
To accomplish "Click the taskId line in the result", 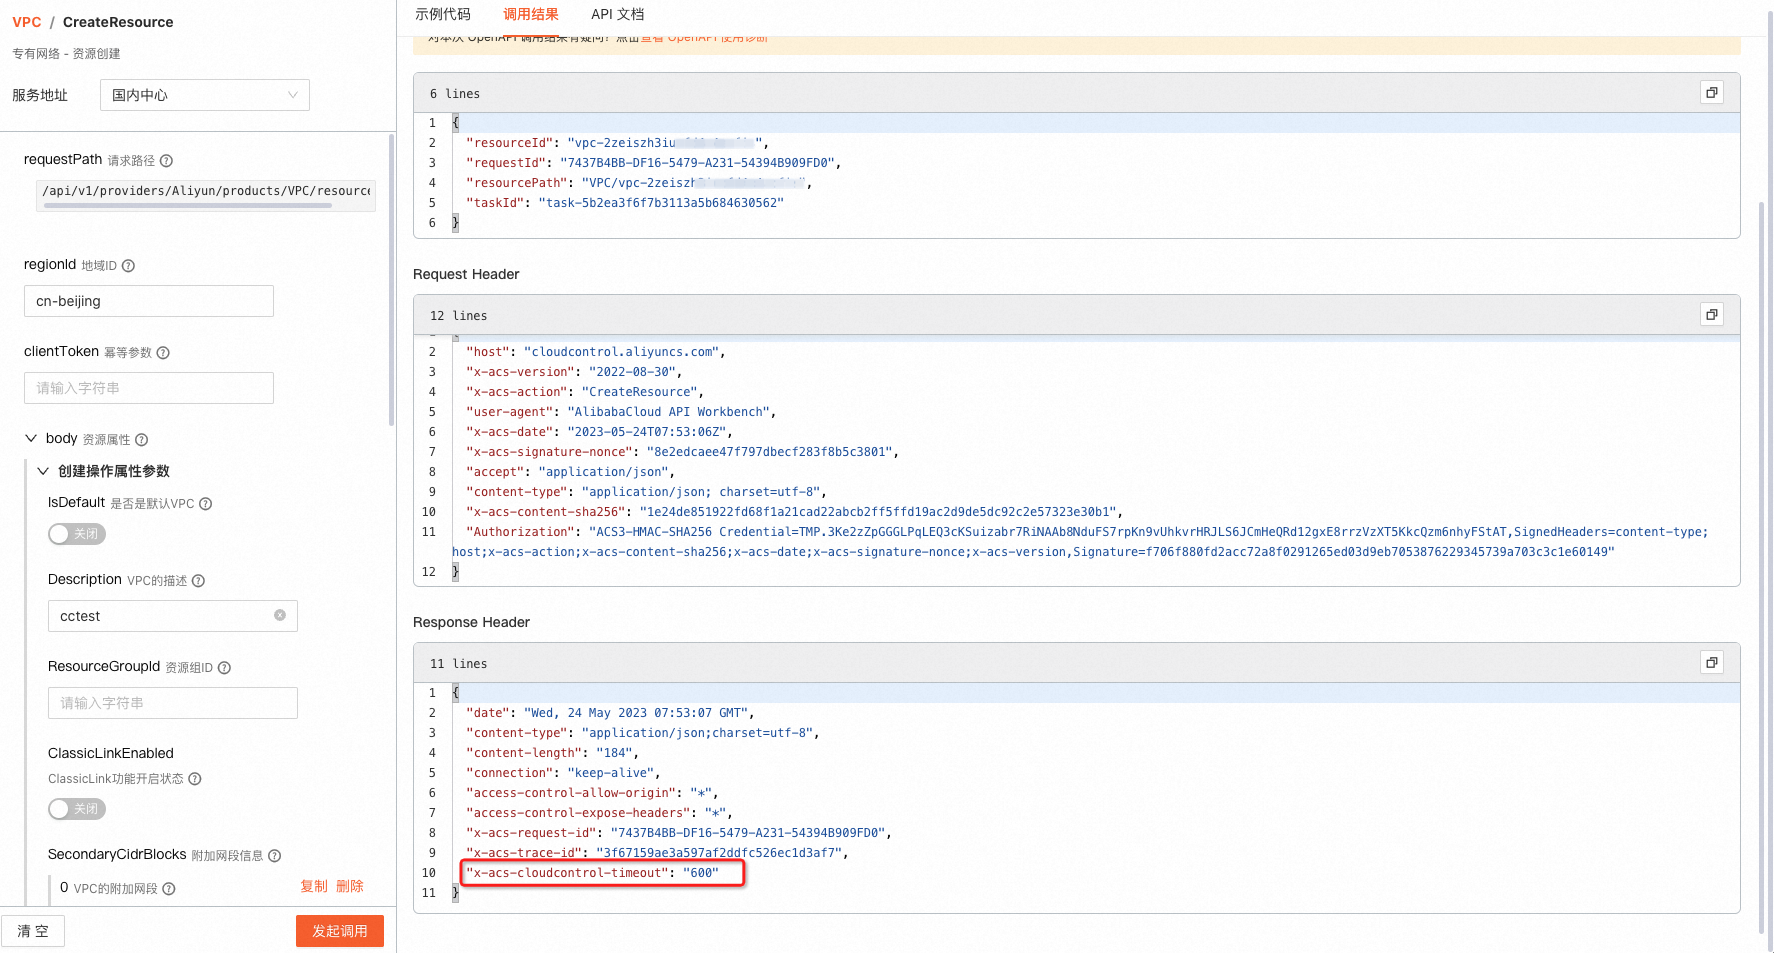I will [x=625, y=203].
